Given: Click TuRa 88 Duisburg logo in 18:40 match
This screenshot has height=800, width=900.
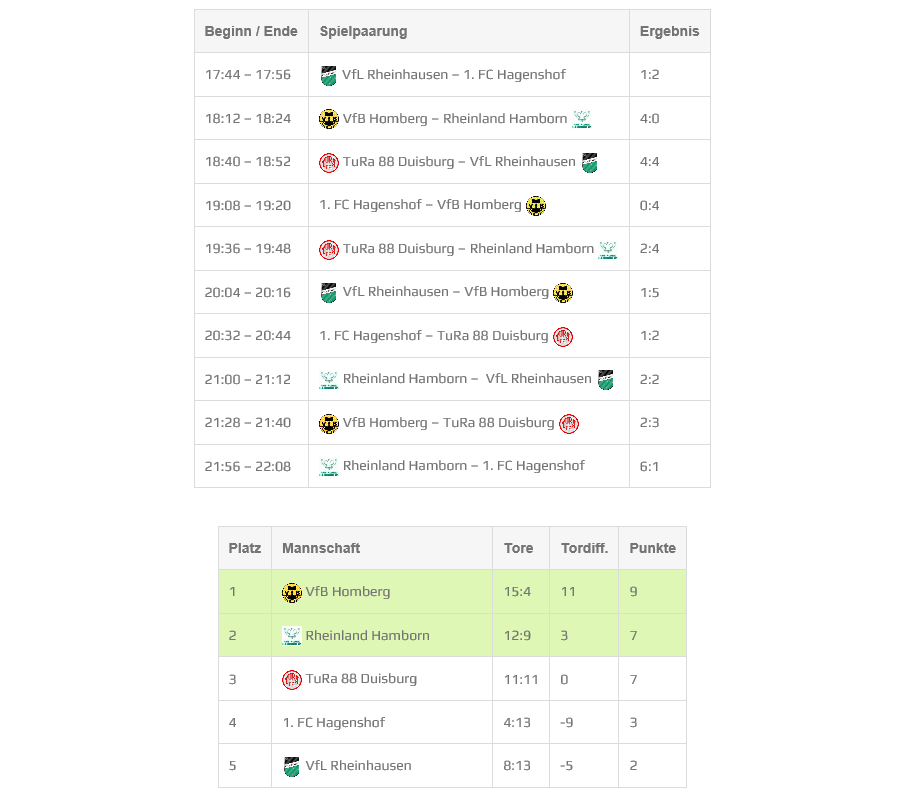Looking at the screenshot, I should (x=329, y=163).
